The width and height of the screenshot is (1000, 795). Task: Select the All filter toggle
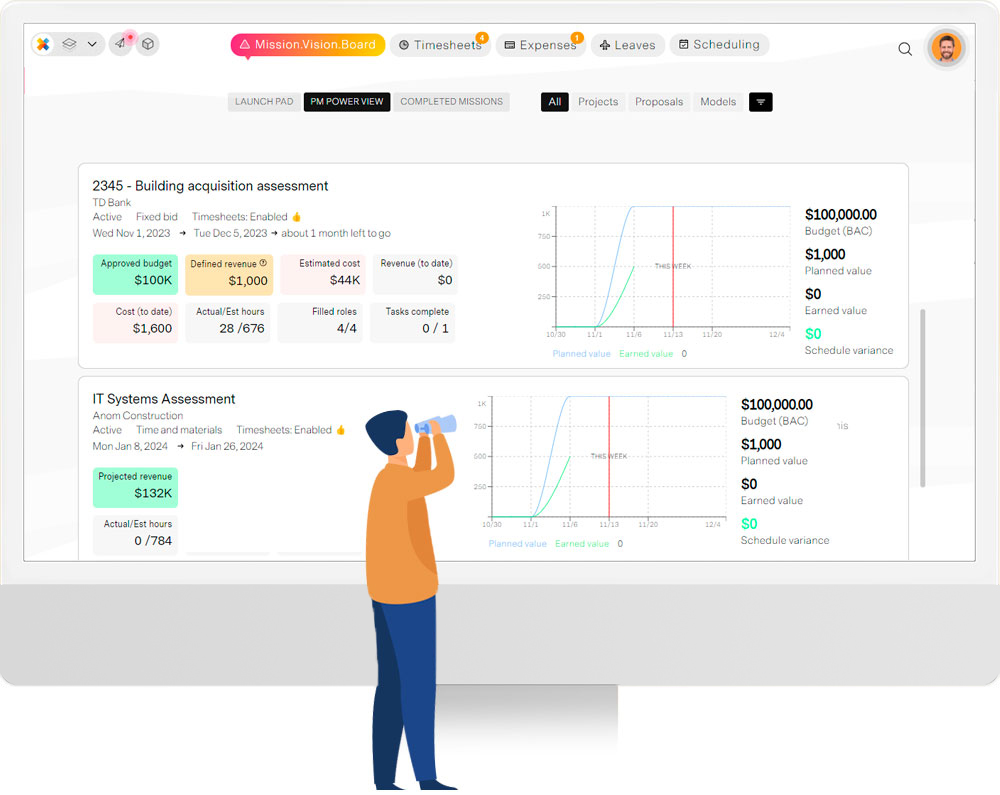coord(555,101)
